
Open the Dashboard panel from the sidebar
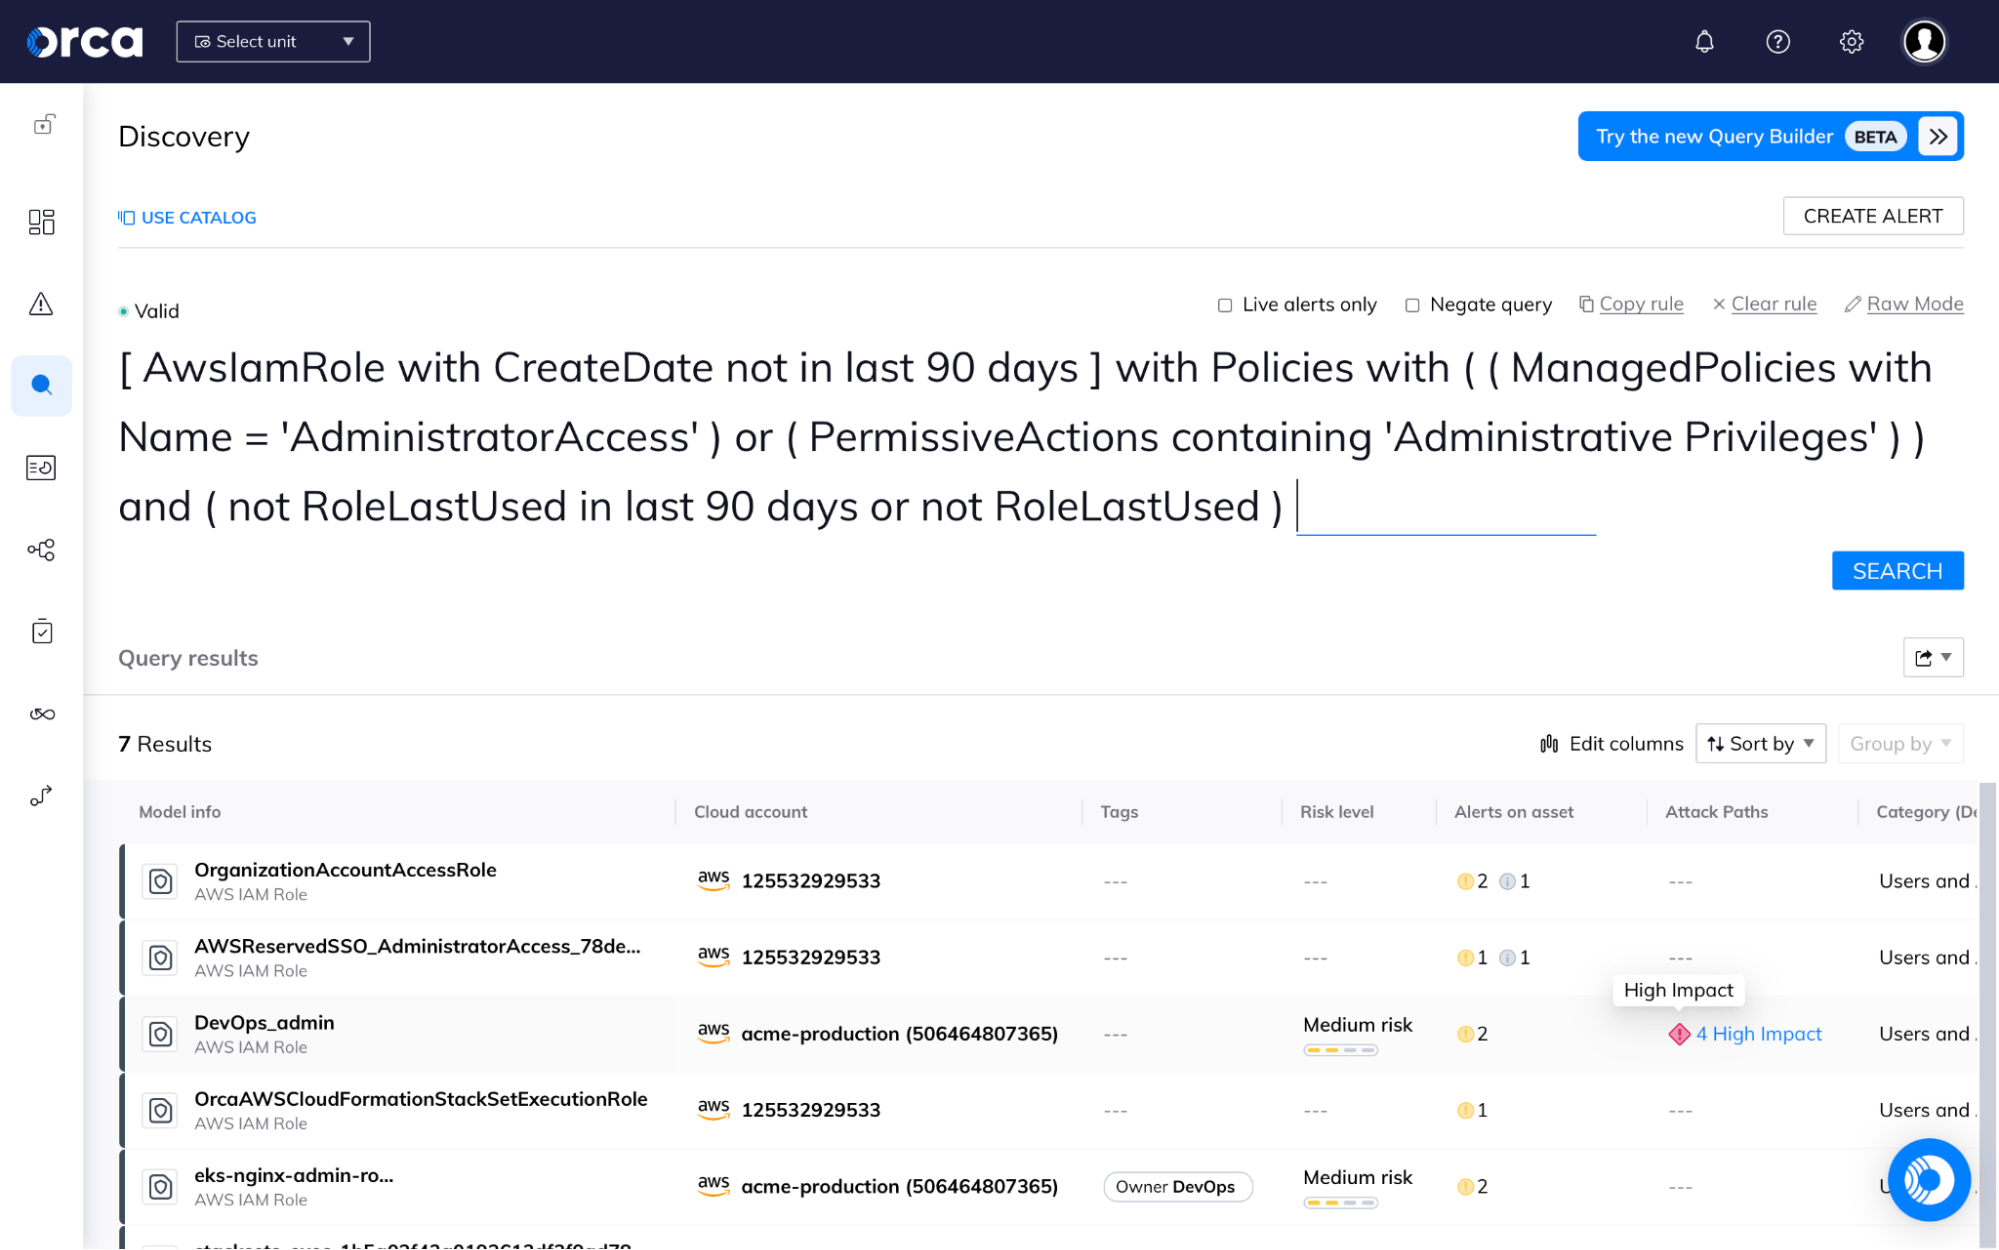42,222
